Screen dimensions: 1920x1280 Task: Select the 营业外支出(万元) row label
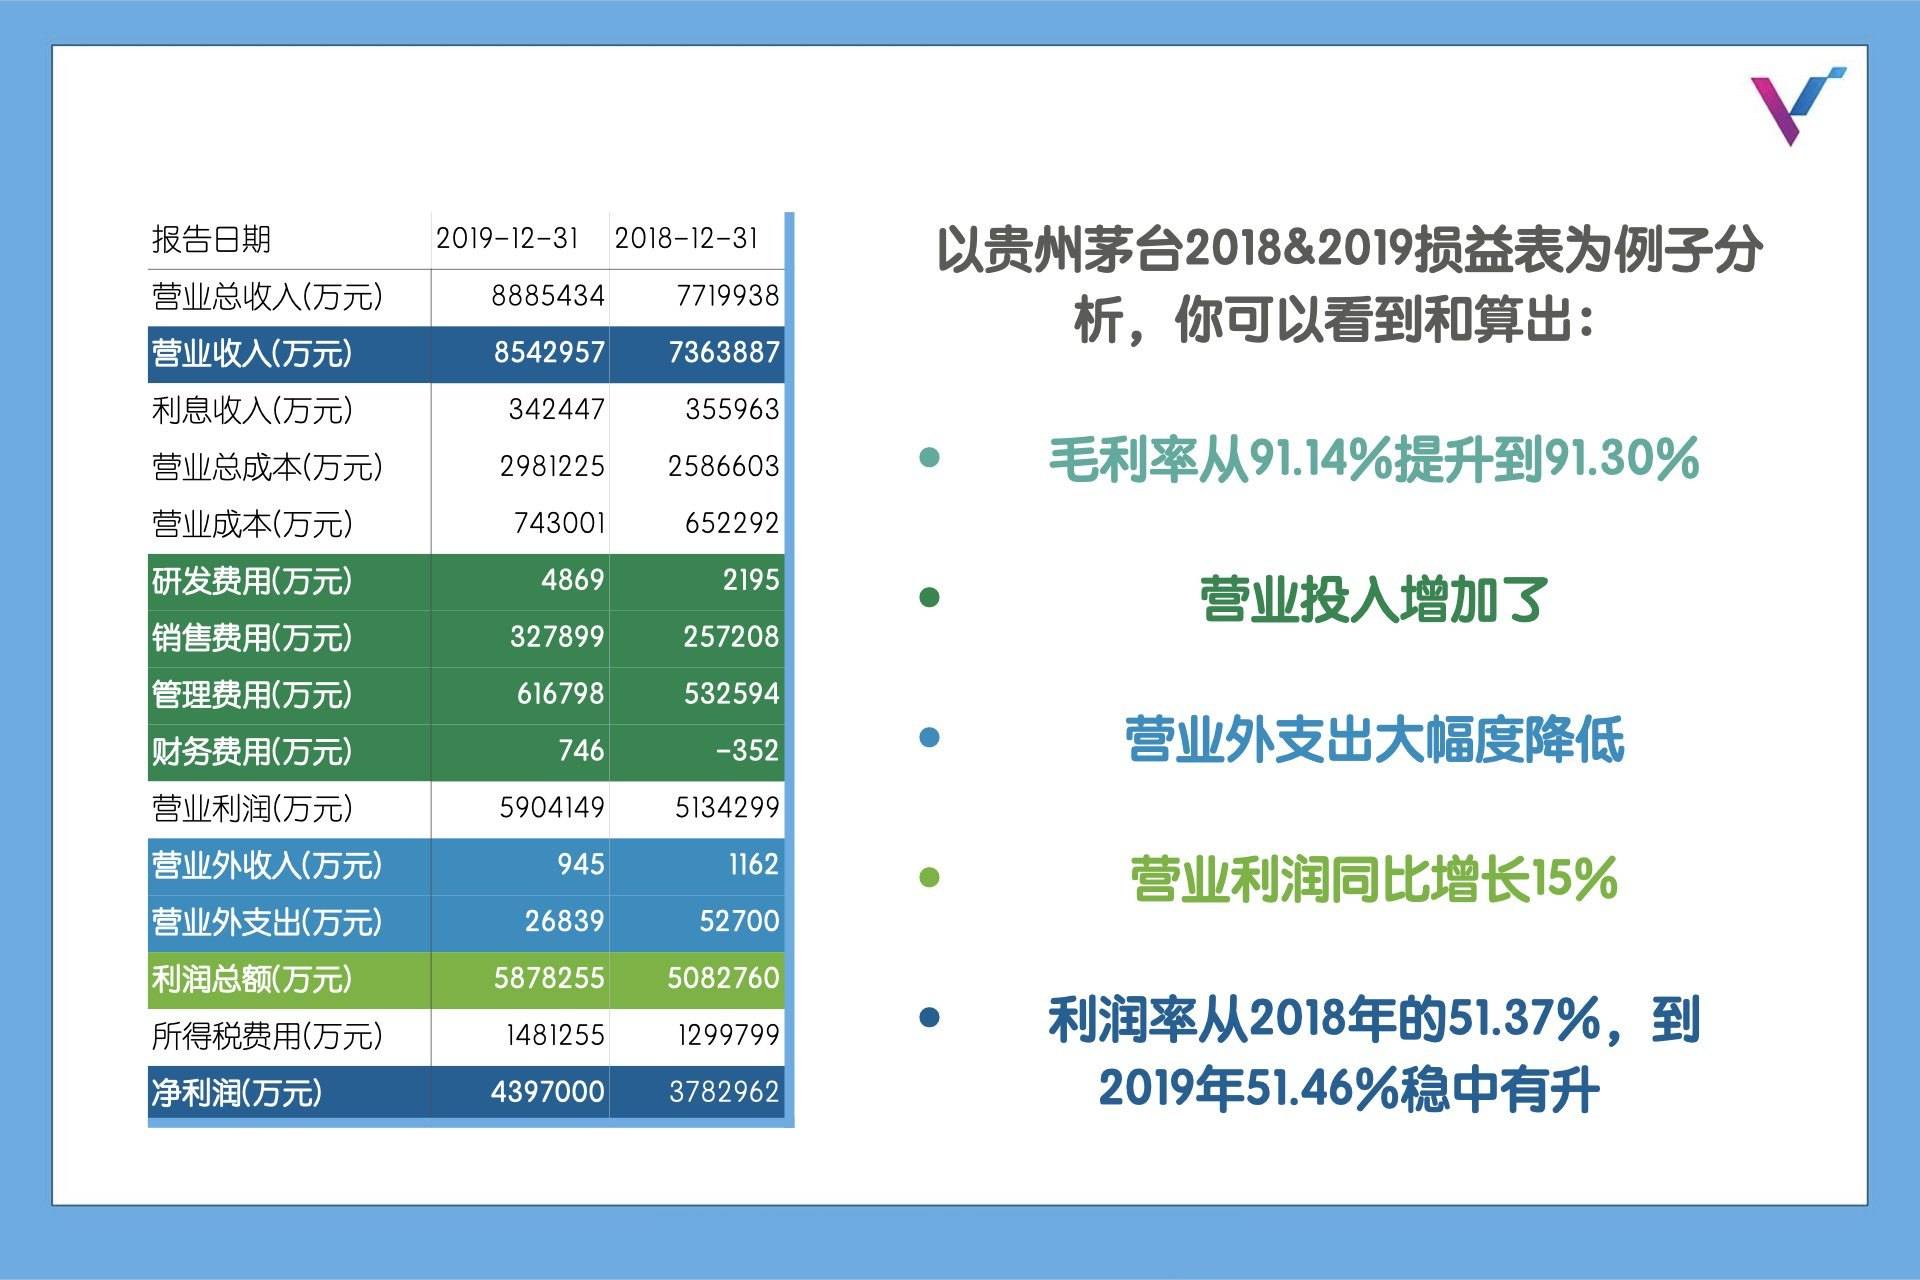(267, 923)
